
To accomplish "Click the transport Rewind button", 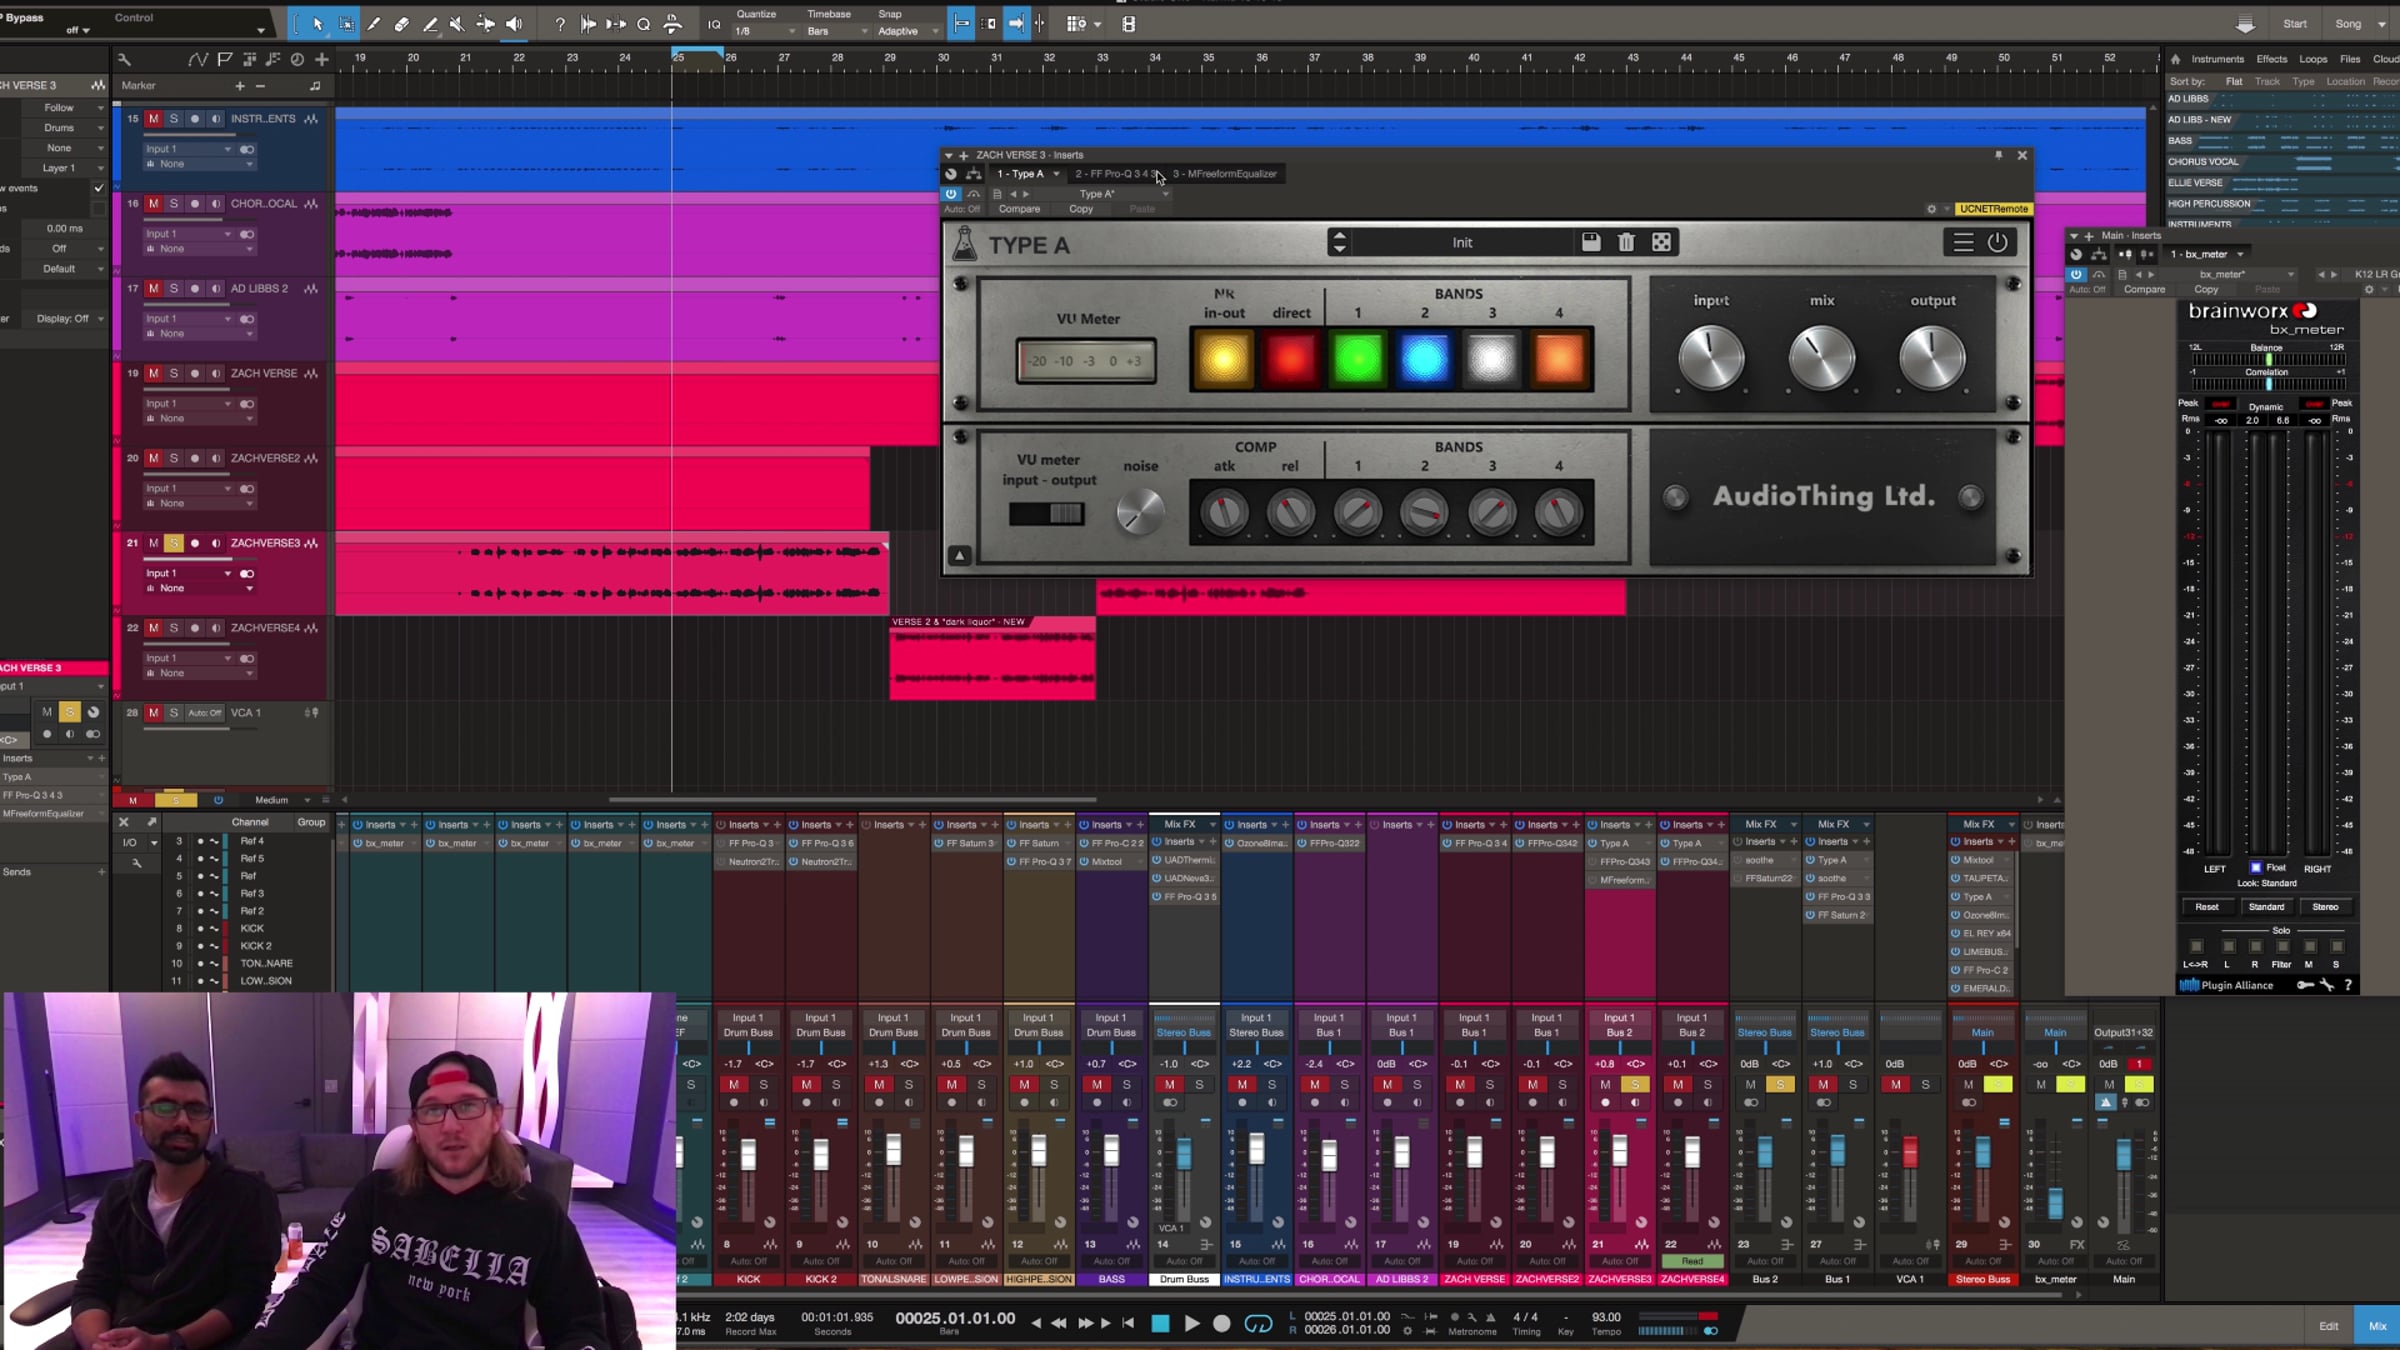I will [x=1058, y=1323].
